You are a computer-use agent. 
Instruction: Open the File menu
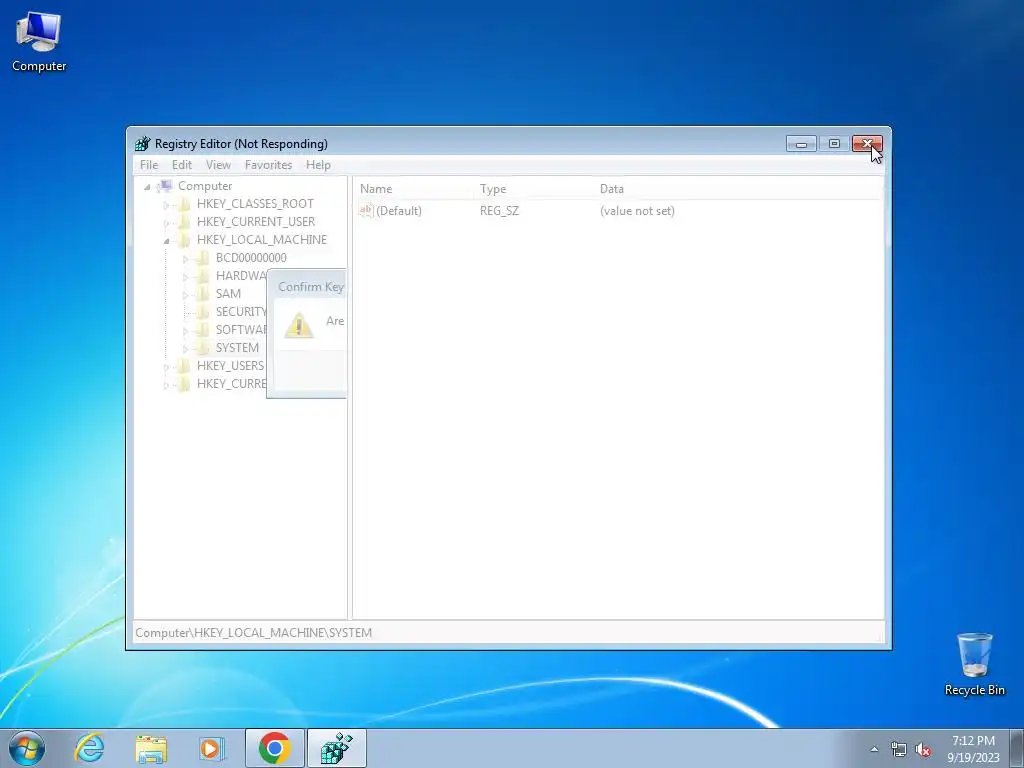pos(149,165)
